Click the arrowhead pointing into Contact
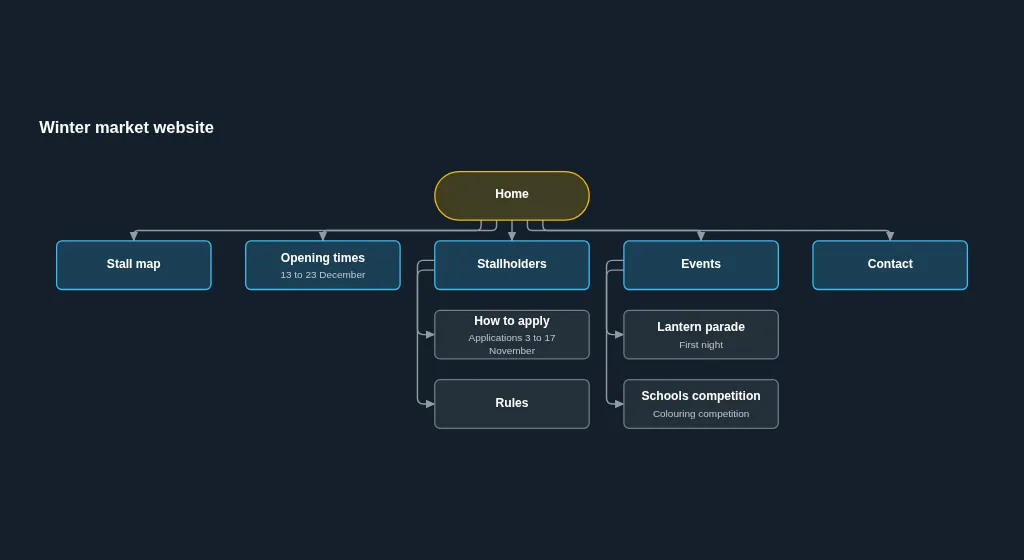The height and width of the screenshot is (560, 1024). click(x=890, y=236)
